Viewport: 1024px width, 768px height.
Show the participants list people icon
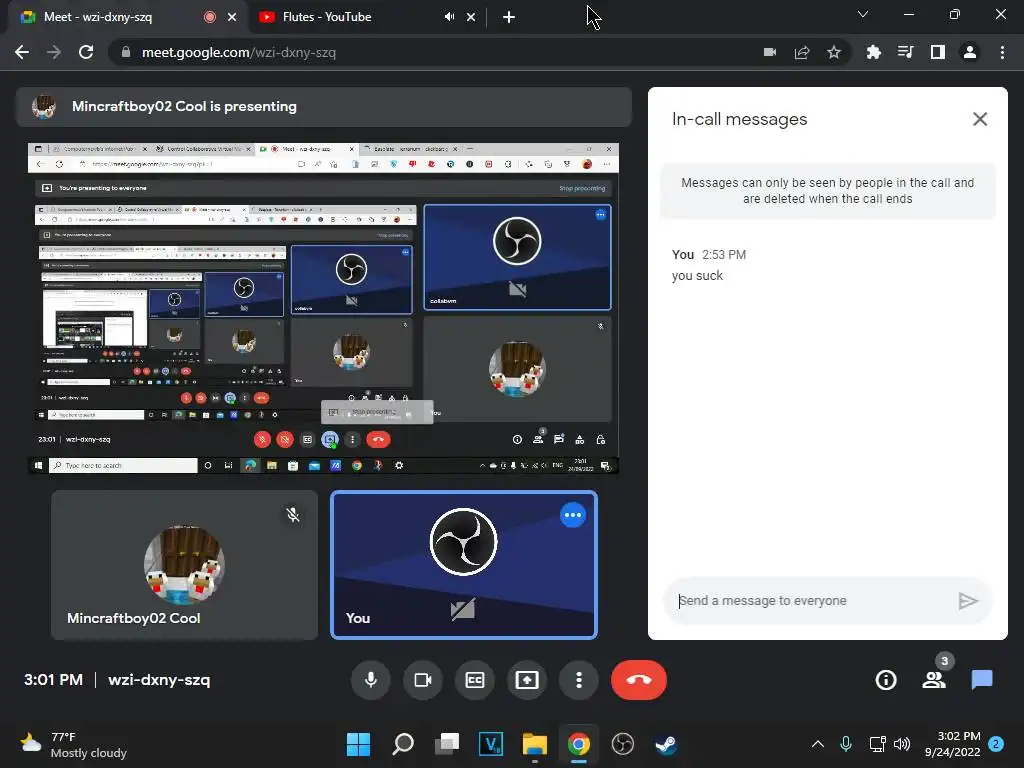(x=934, y=680)
